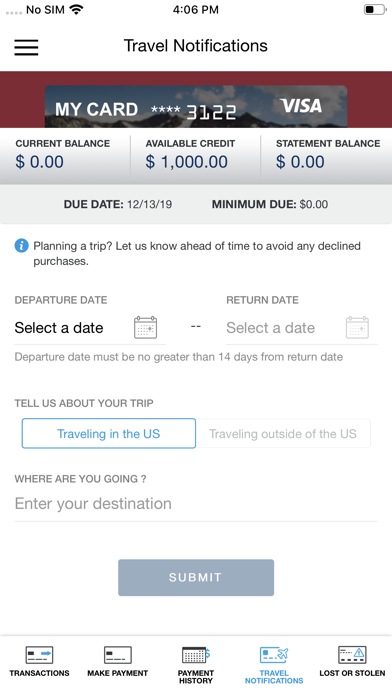Select the Travel Notifications airplane icon
392x696 pixels.
(274, 655)
